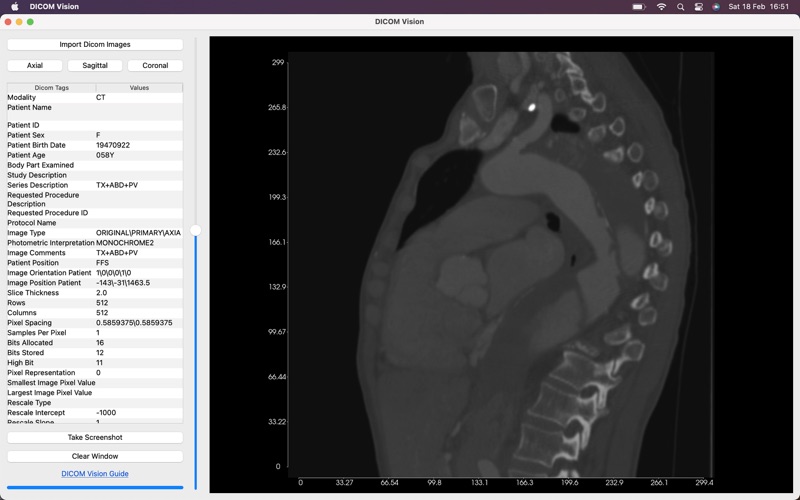Select Bits Stored value 12
The width and height of the screenshot is (800, 500).
(x=100, y=353)
